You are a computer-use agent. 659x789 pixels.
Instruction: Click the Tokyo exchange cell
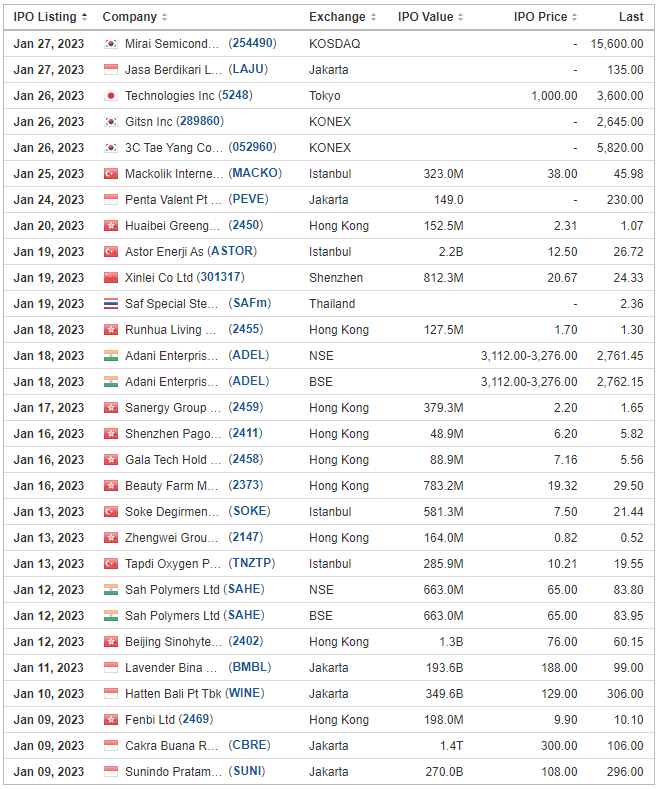click(x=324, y=96)
